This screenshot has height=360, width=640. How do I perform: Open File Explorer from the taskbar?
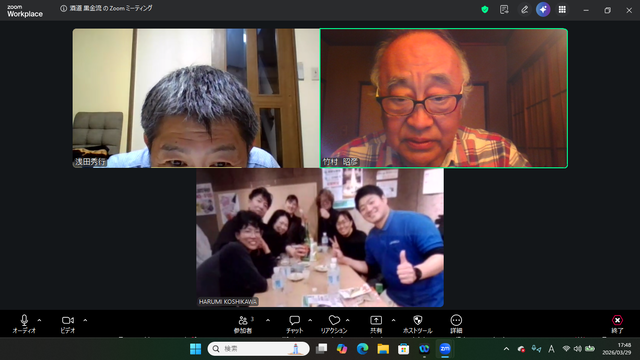[383, 349]
